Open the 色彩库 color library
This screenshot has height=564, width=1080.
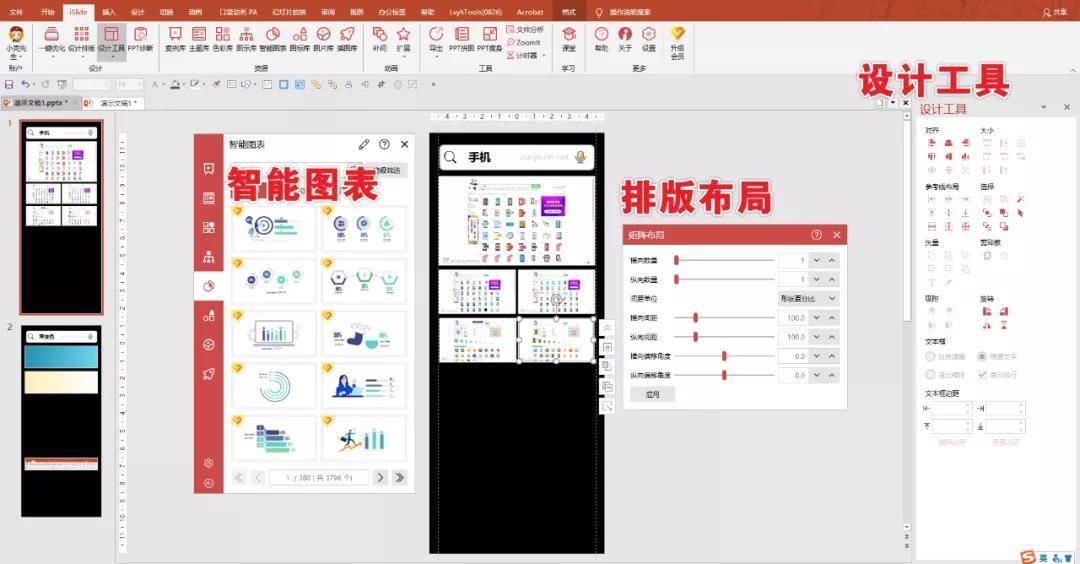(x=222, y=38)
